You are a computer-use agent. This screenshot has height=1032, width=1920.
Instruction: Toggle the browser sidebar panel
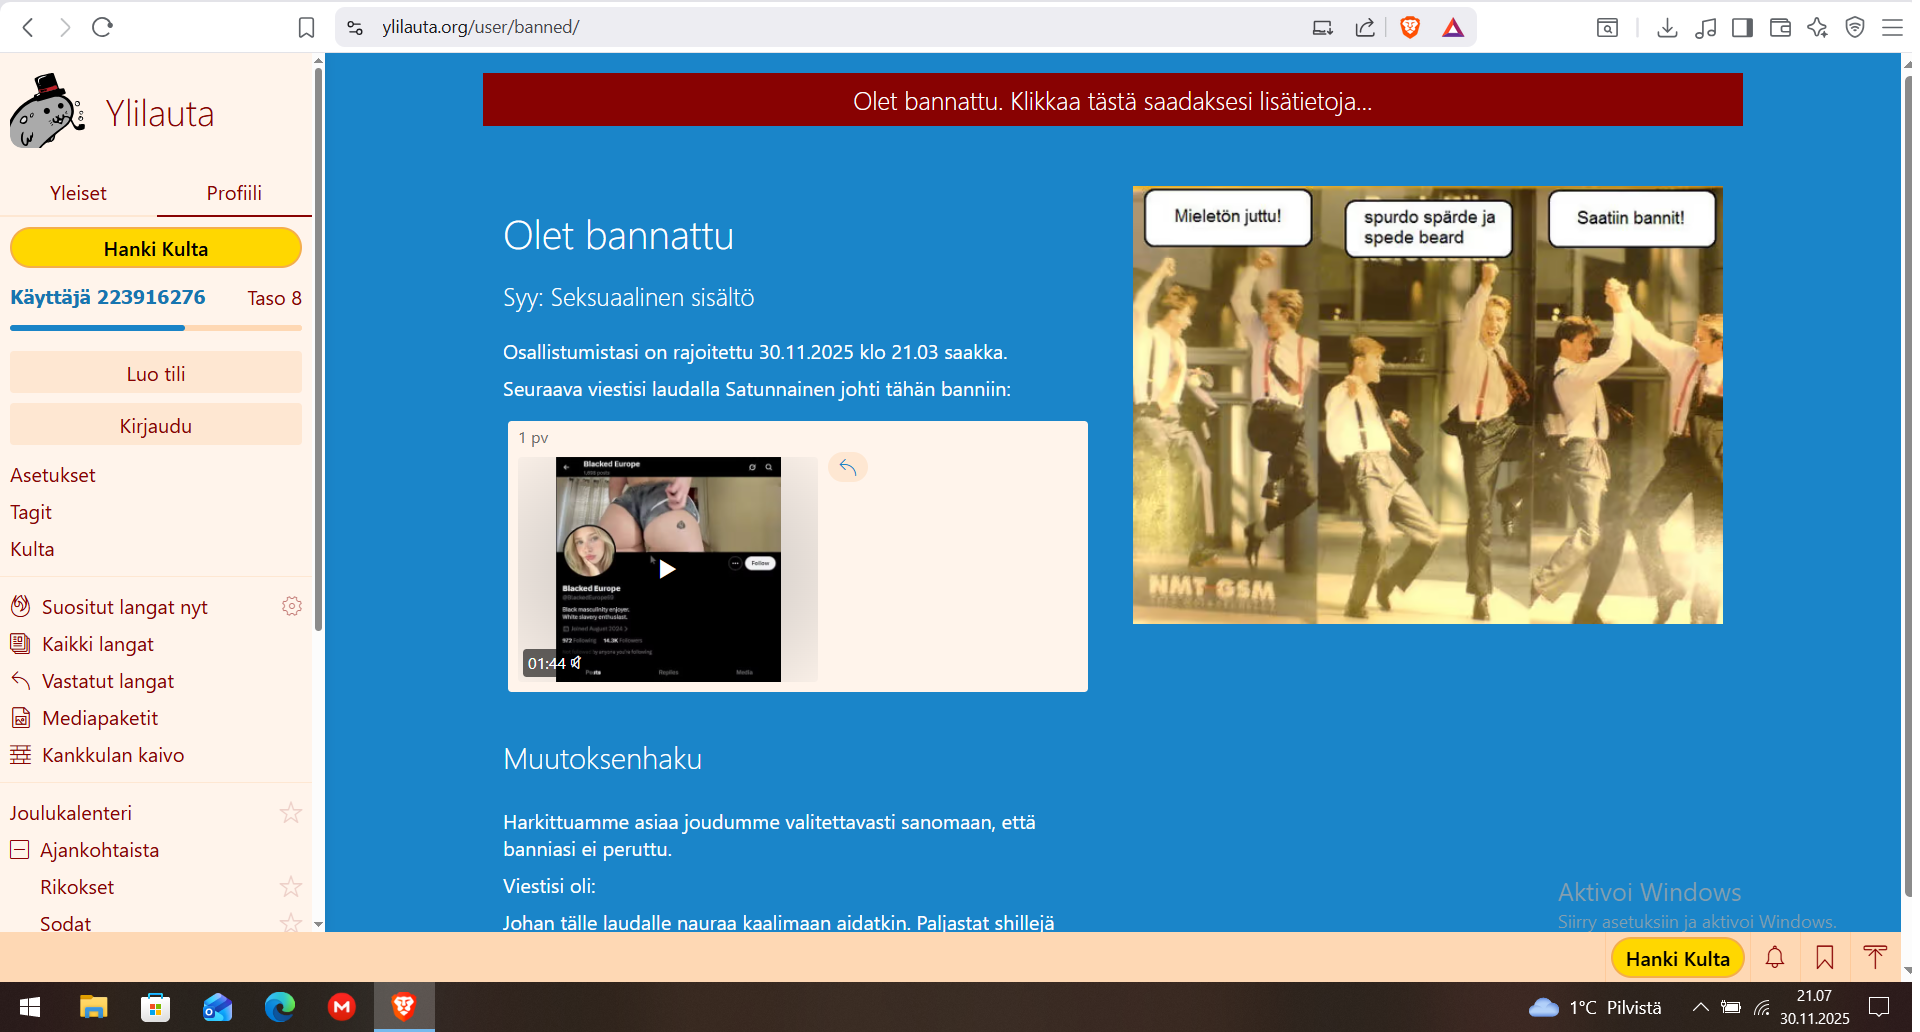coord(1742,27)
